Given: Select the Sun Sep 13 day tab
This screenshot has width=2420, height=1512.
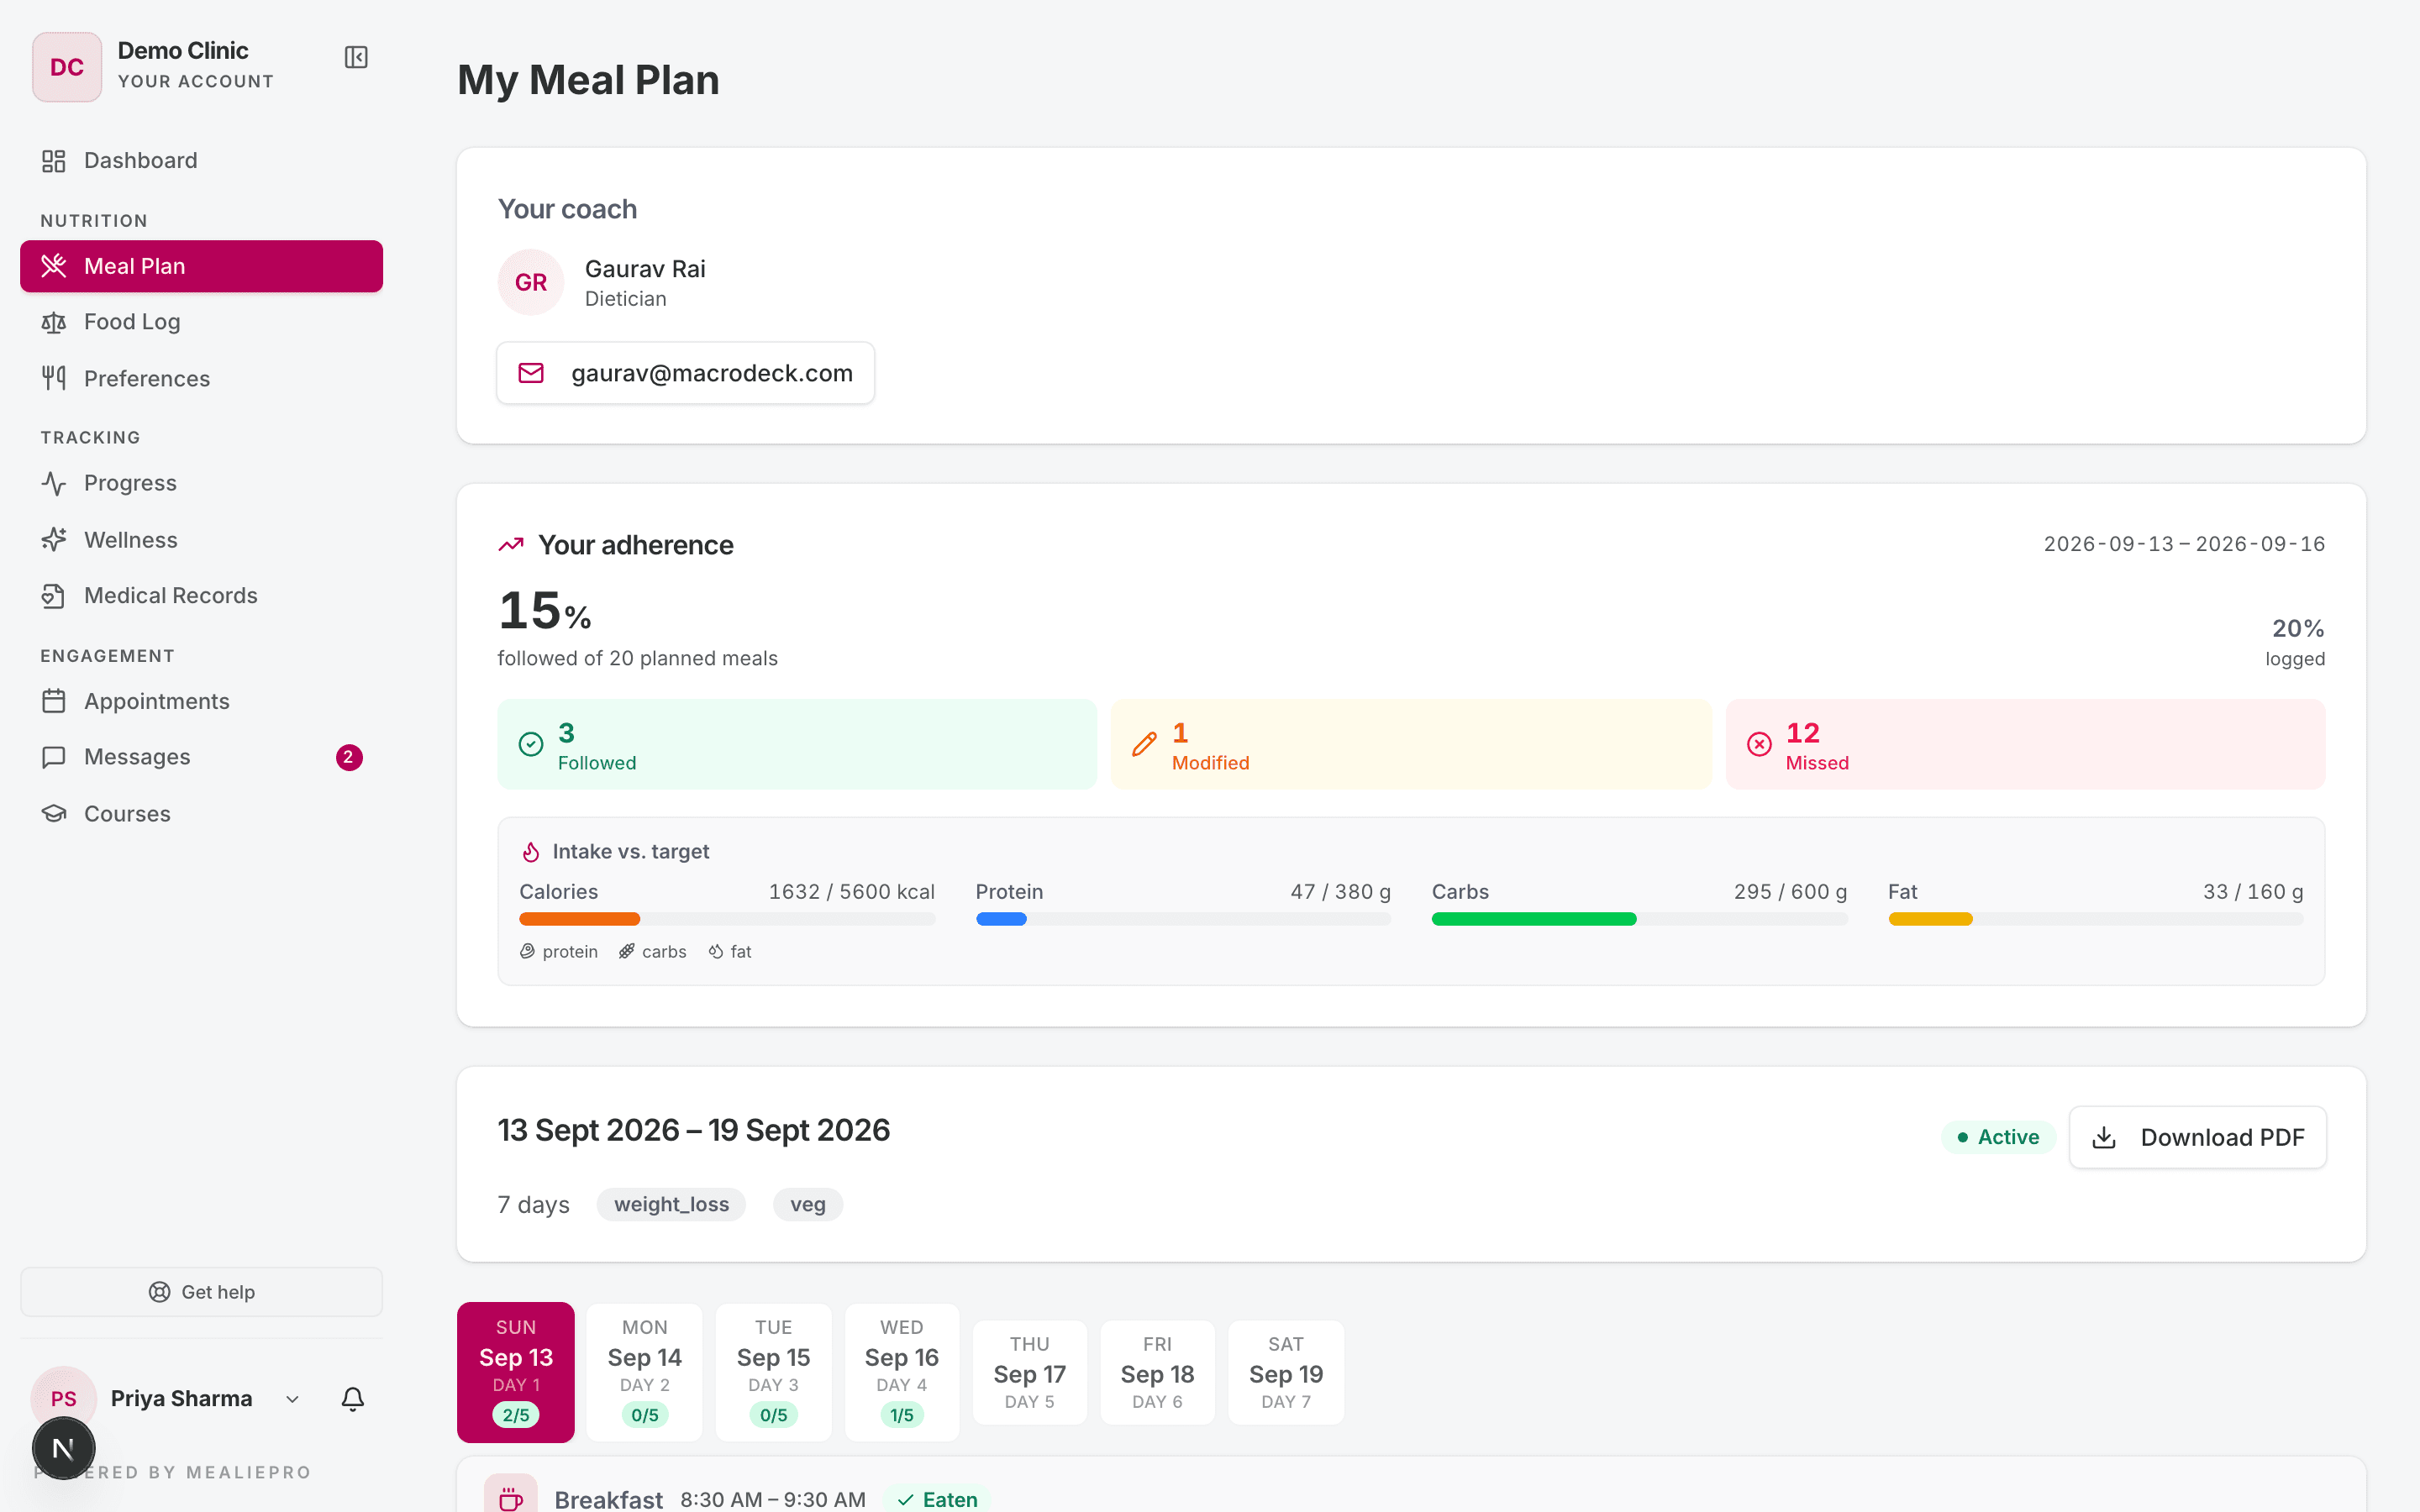Looking at the screenshot, I should [516, 1372].
